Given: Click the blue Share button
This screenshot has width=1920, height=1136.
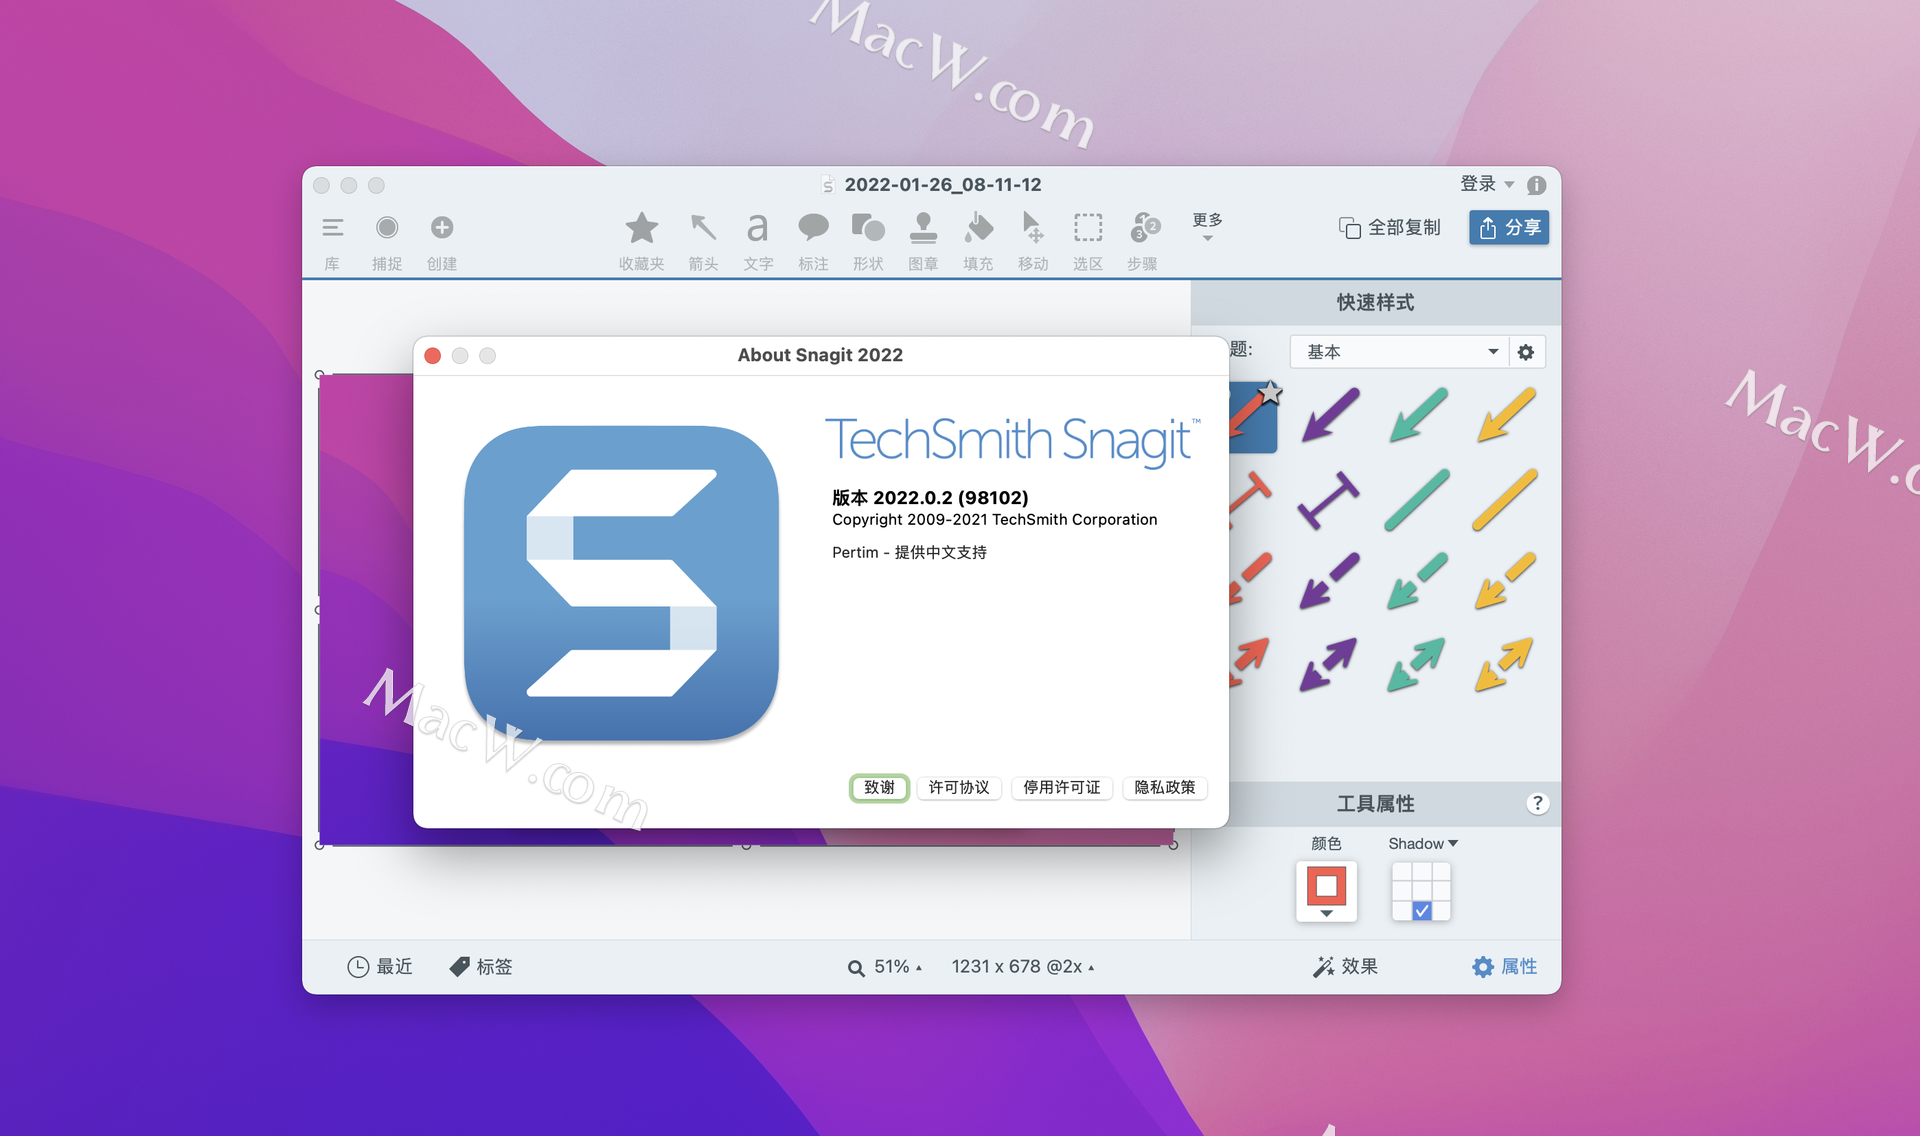Looking at the screenshot, I should click(x=1509, y=228).
